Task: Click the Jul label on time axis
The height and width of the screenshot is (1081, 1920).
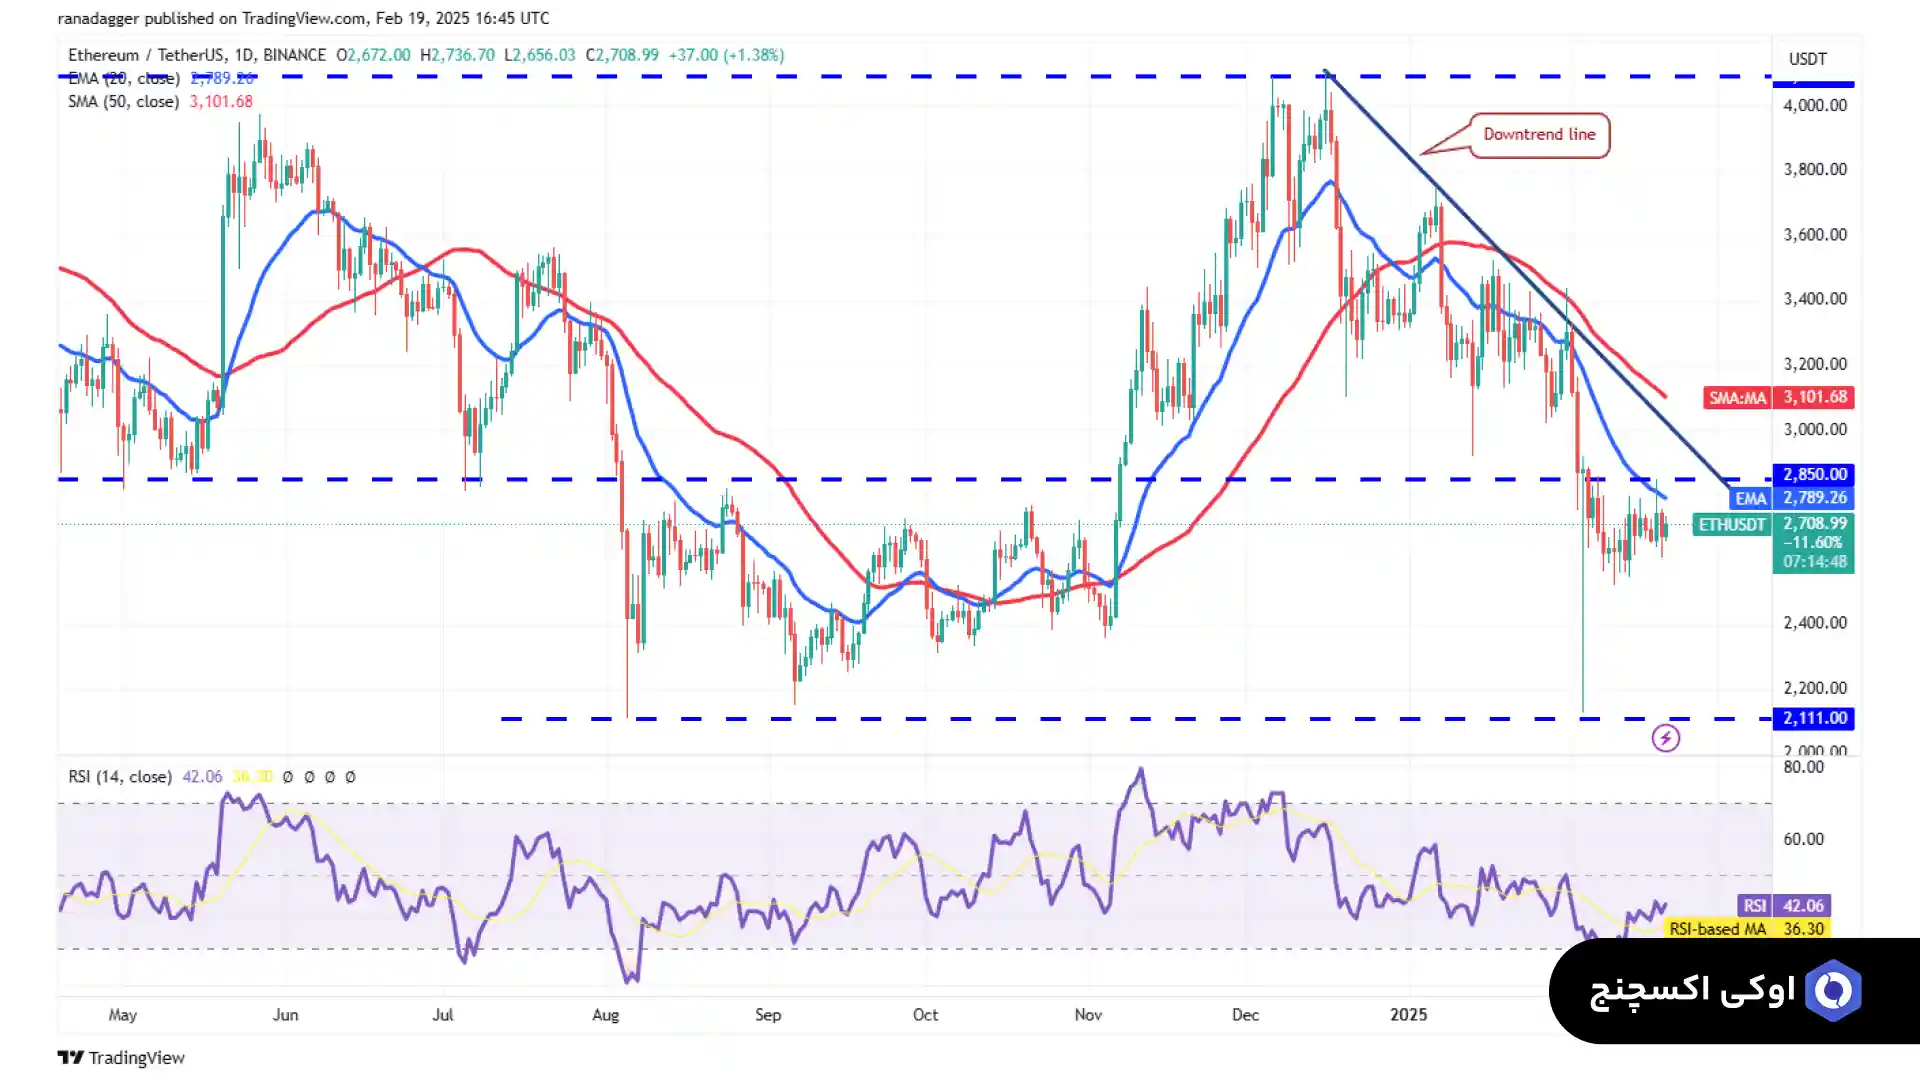Action: click(x=443, y=1014)
